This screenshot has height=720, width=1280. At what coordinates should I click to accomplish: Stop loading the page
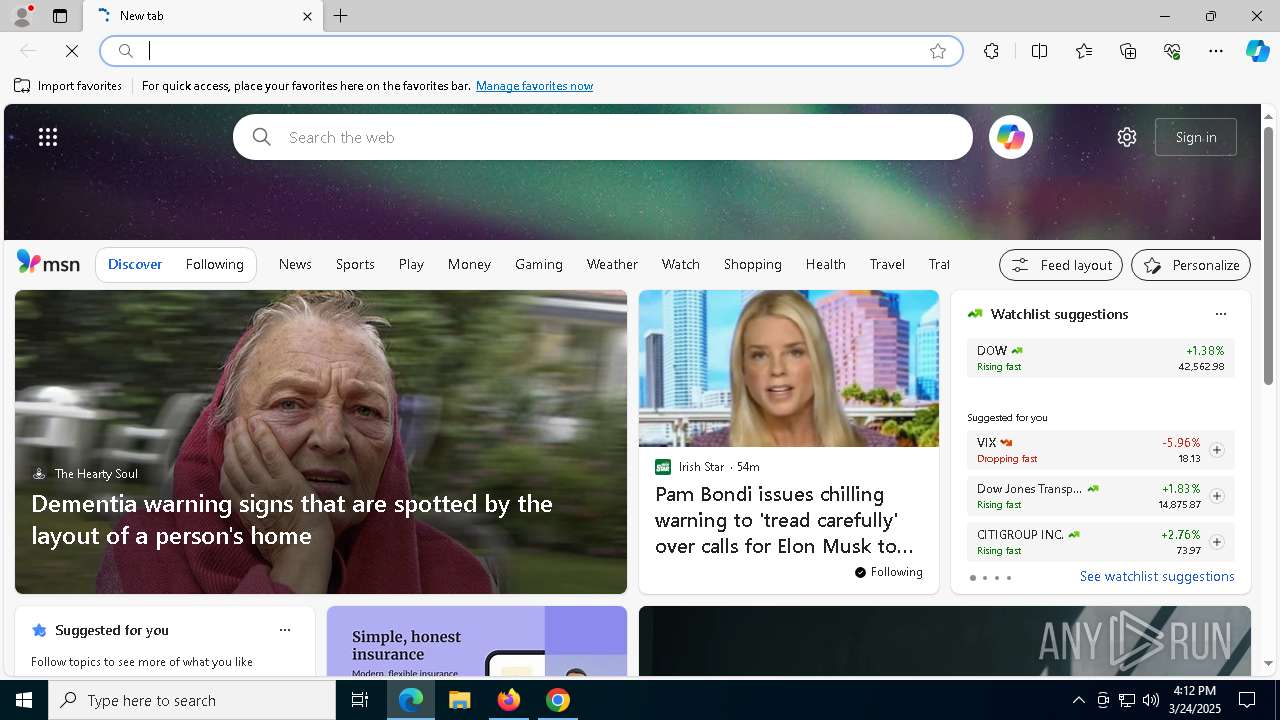pos(72,51)
